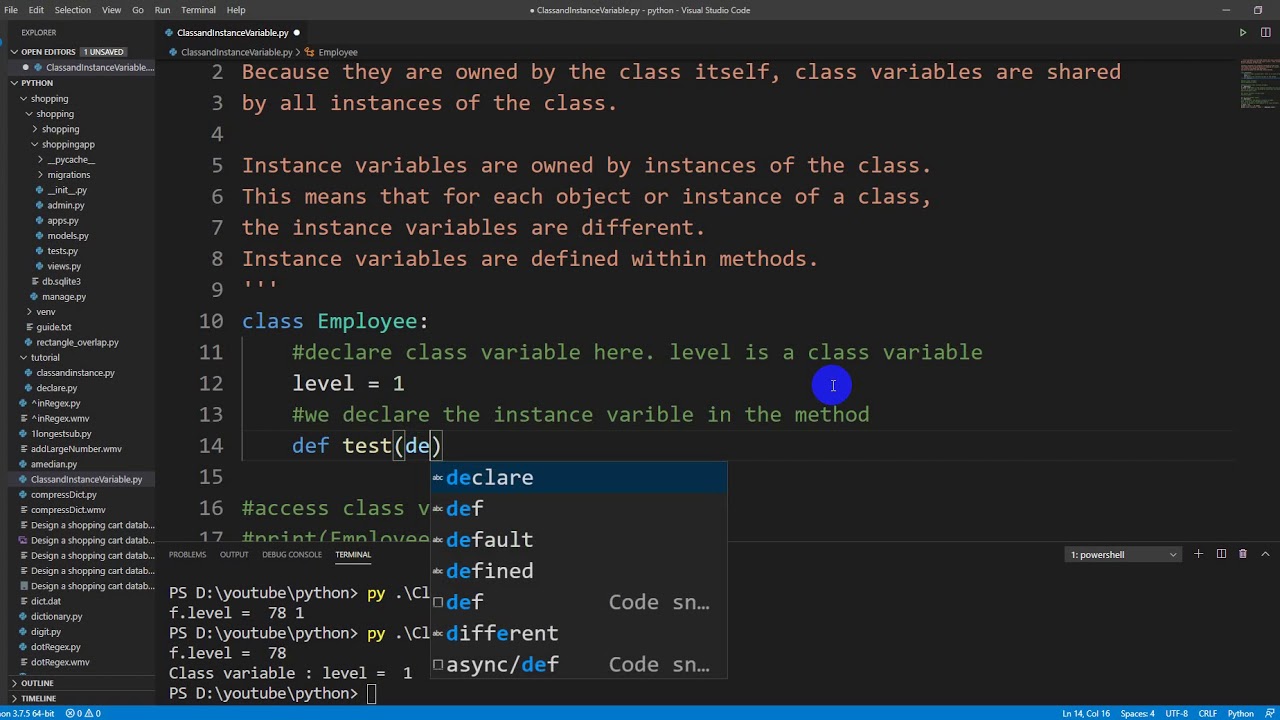Open the File menu

pyautogui.click(x=11, y=10)
